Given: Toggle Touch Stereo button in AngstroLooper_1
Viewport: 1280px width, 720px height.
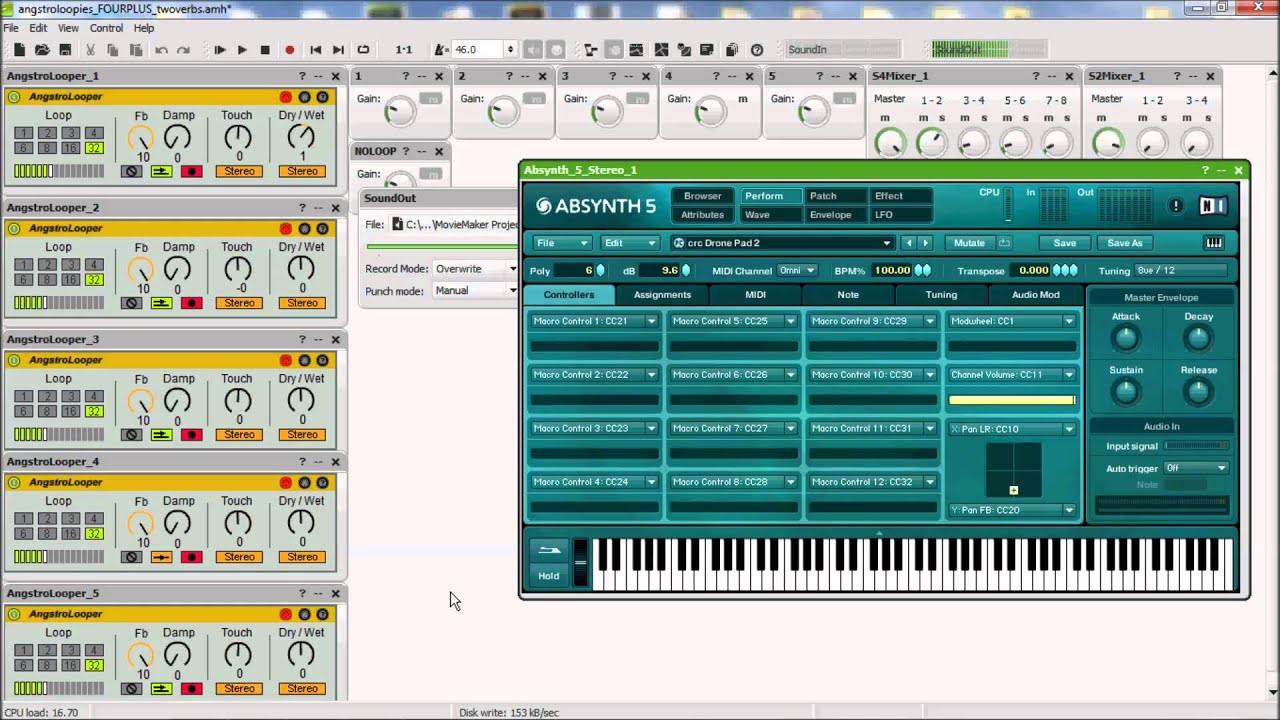Looking at the screenshot, I should [x=239, y=171].
